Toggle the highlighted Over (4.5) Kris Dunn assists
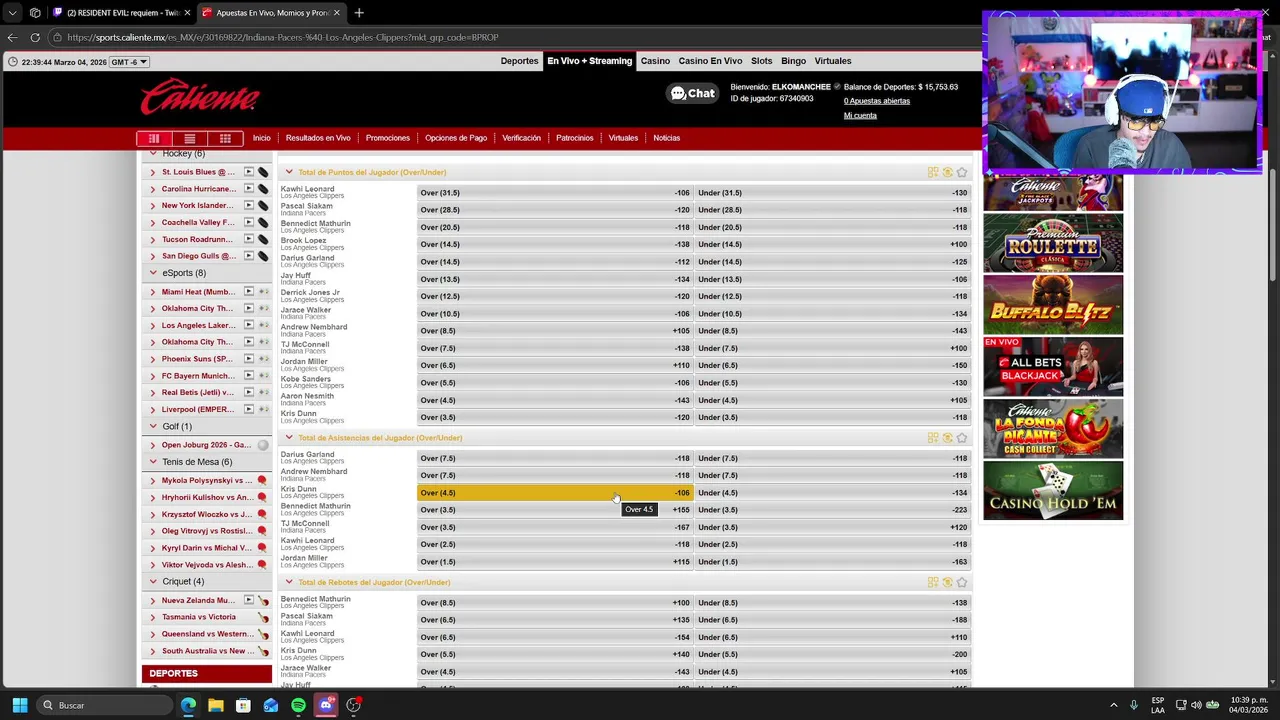This screenshot has height=720, width=1280. pos(555,493)
